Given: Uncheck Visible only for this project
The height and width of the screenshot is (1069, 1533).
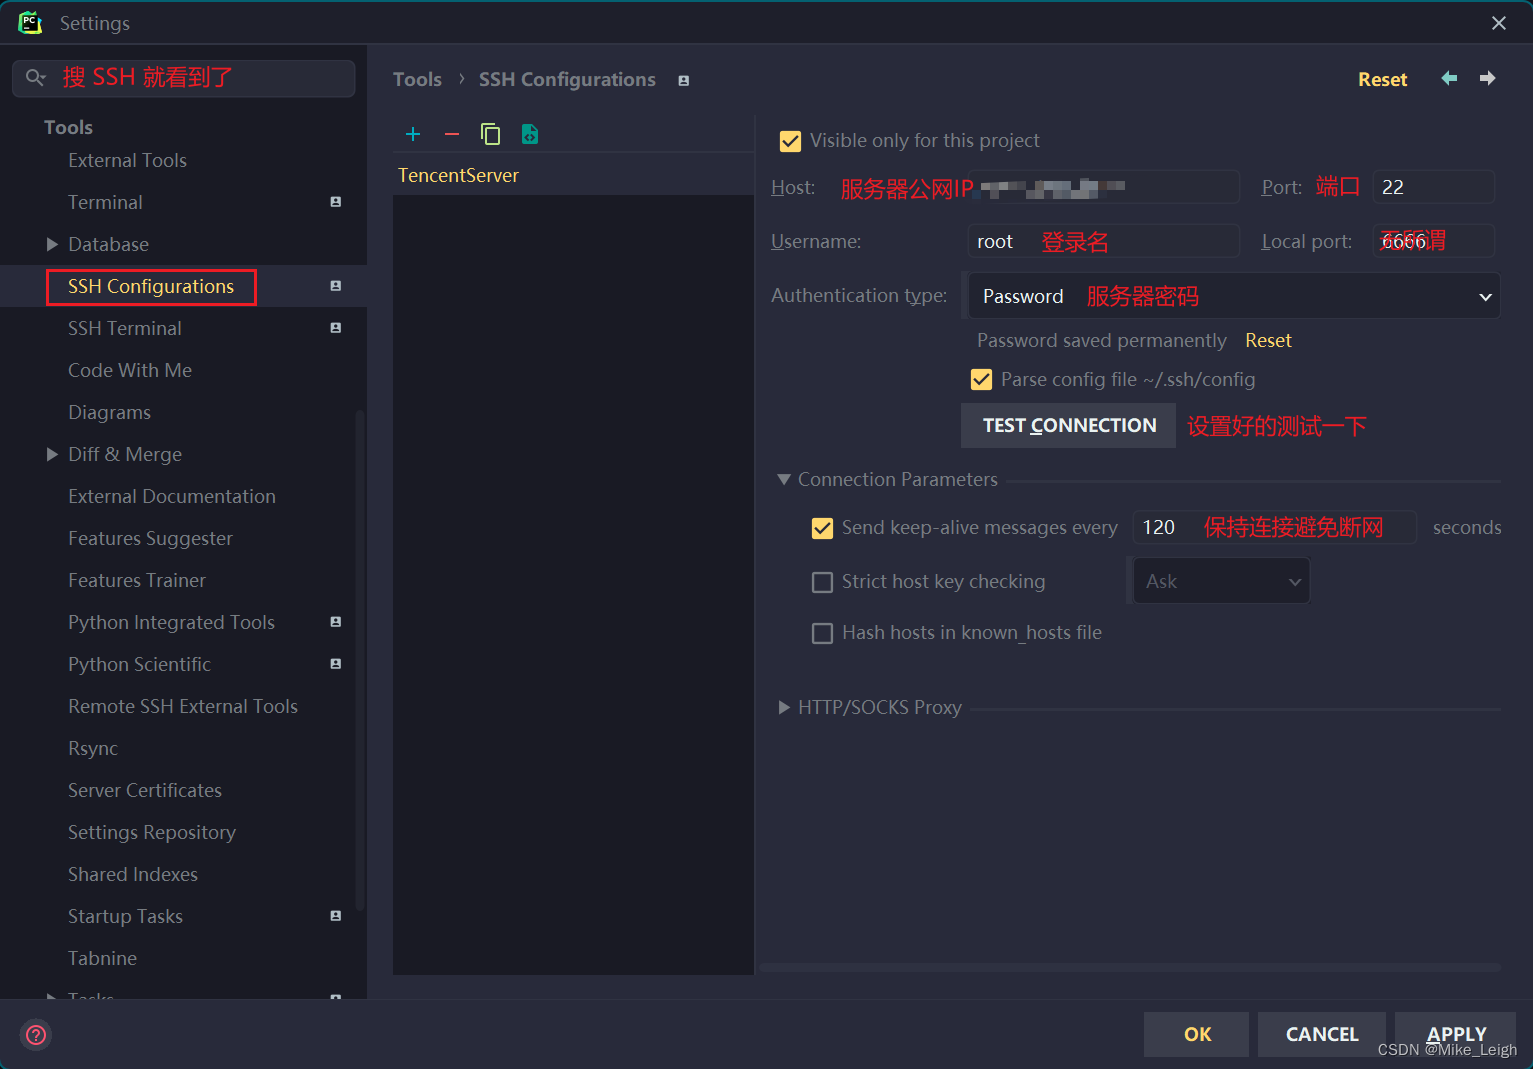Looking at the screenshot, I should [x=790, y=141].
